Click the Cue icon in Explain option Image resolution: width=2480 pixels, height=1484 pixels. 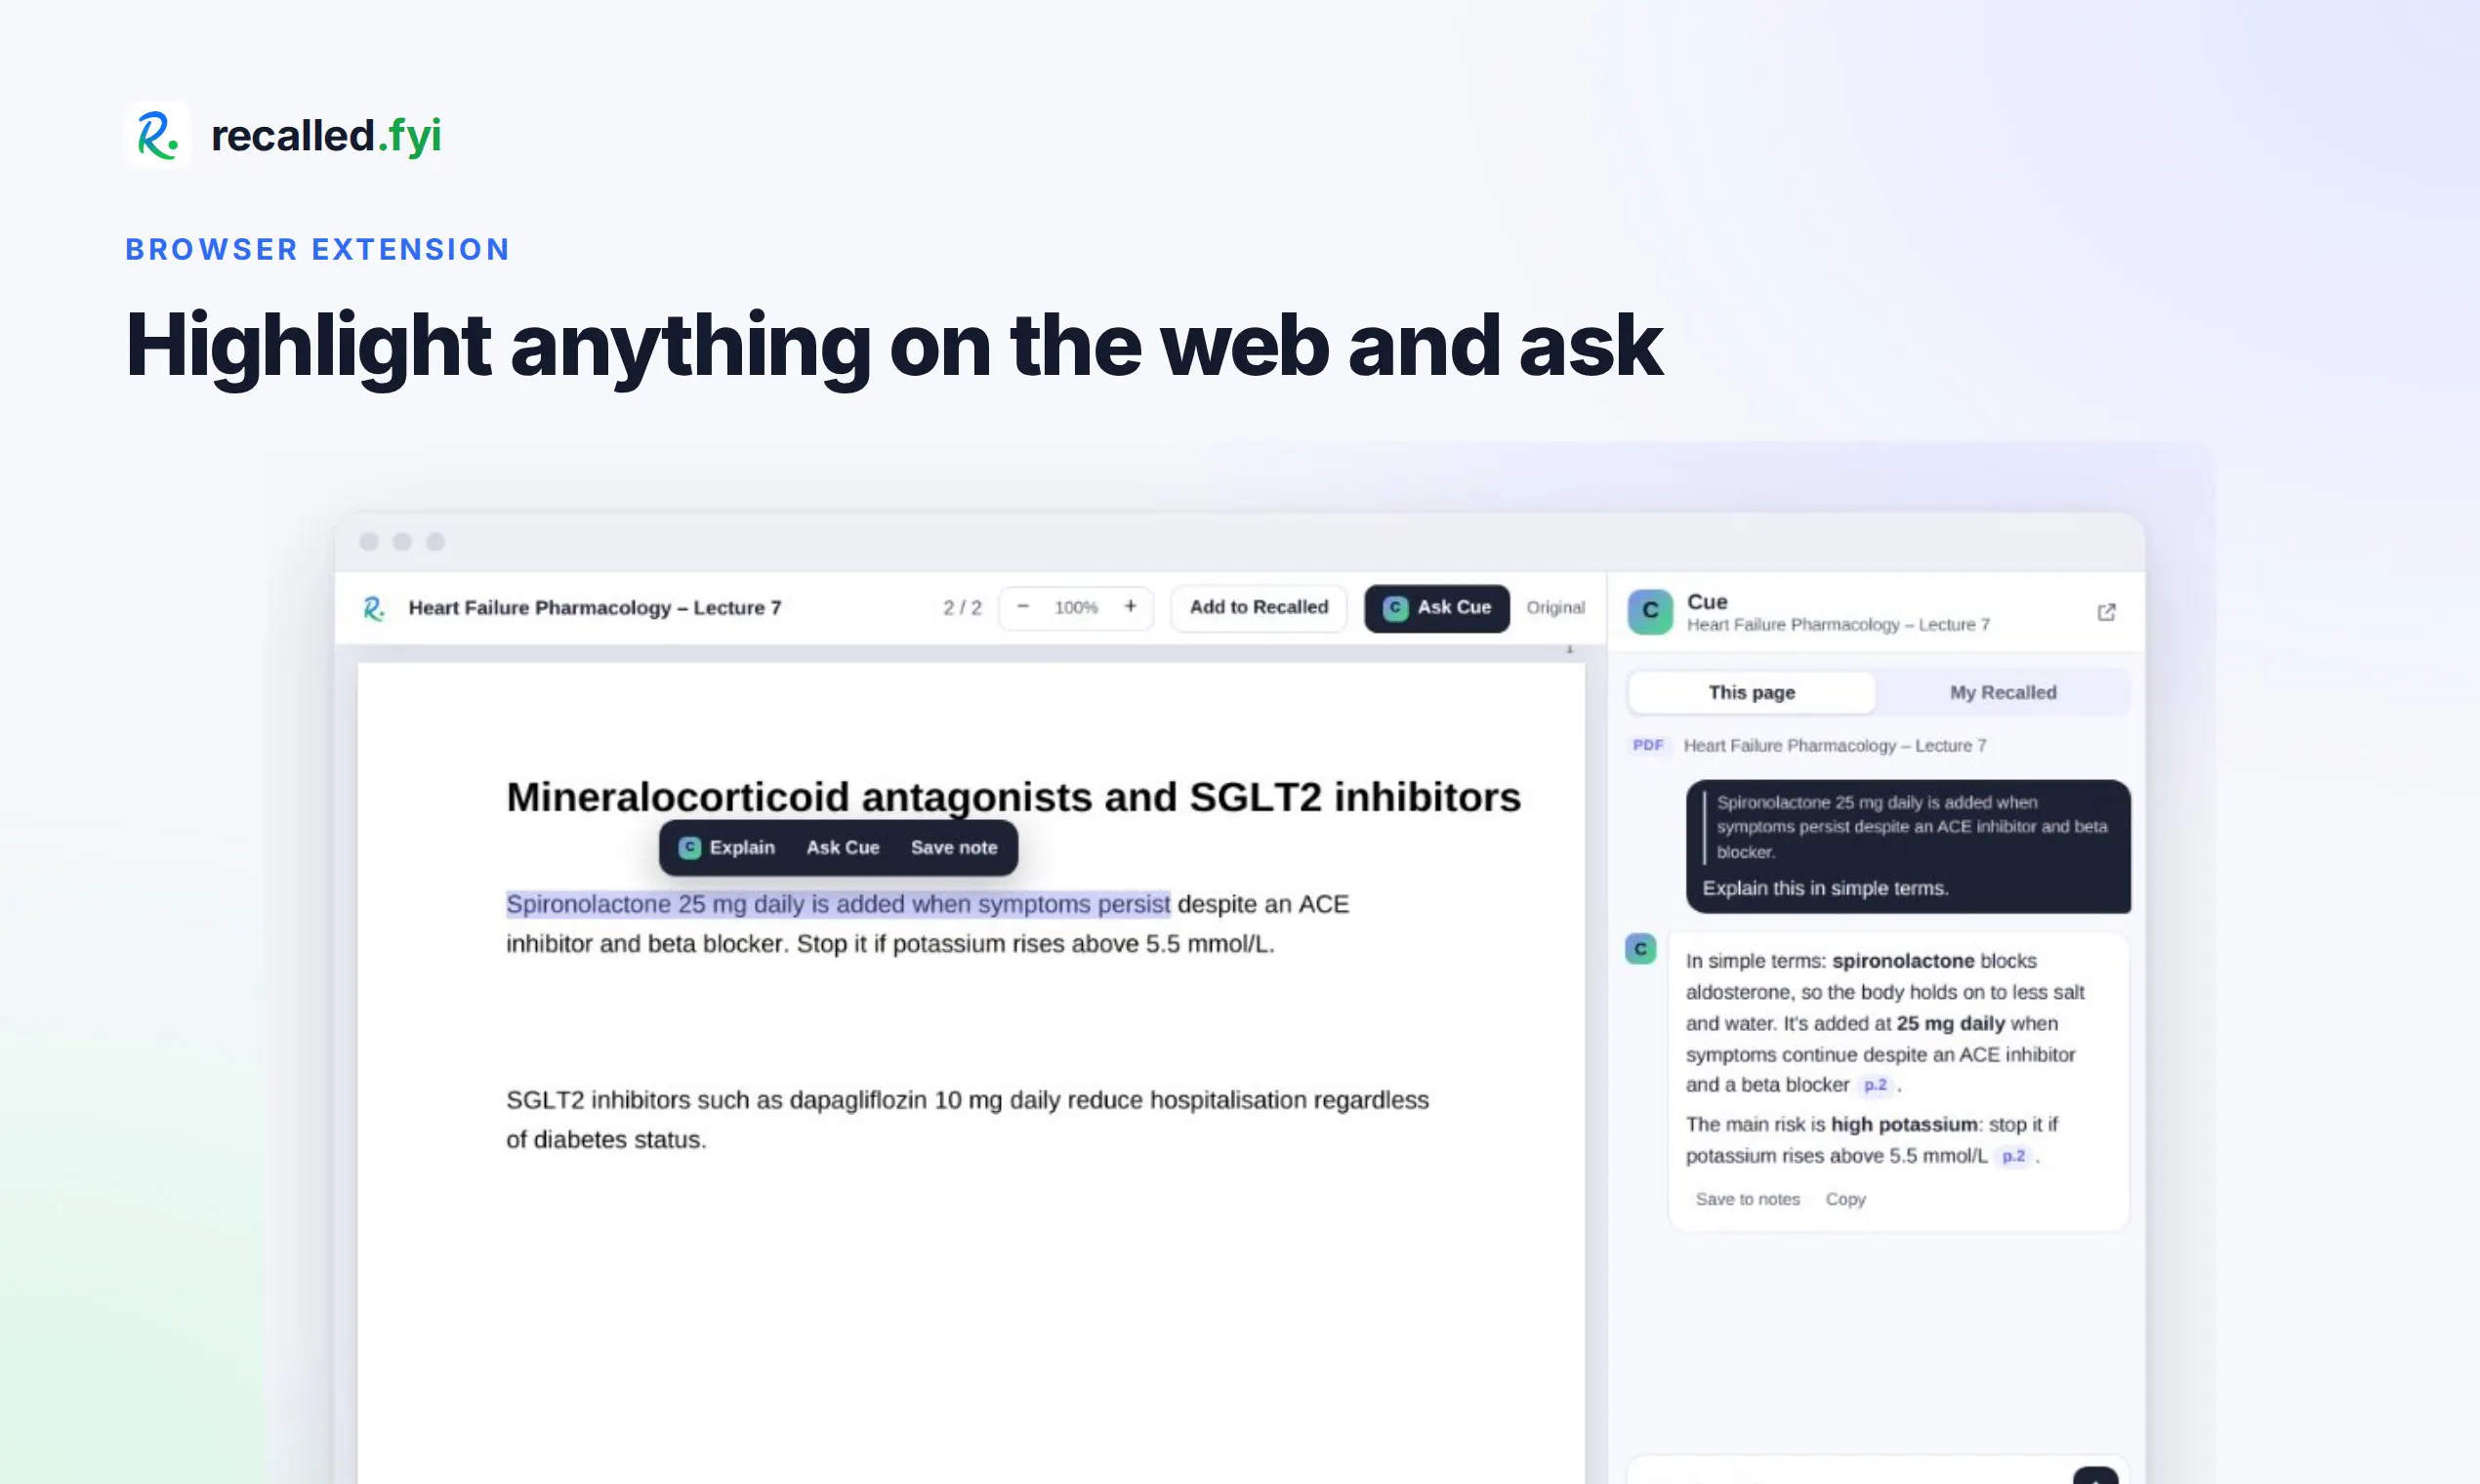tap(689, 848)
